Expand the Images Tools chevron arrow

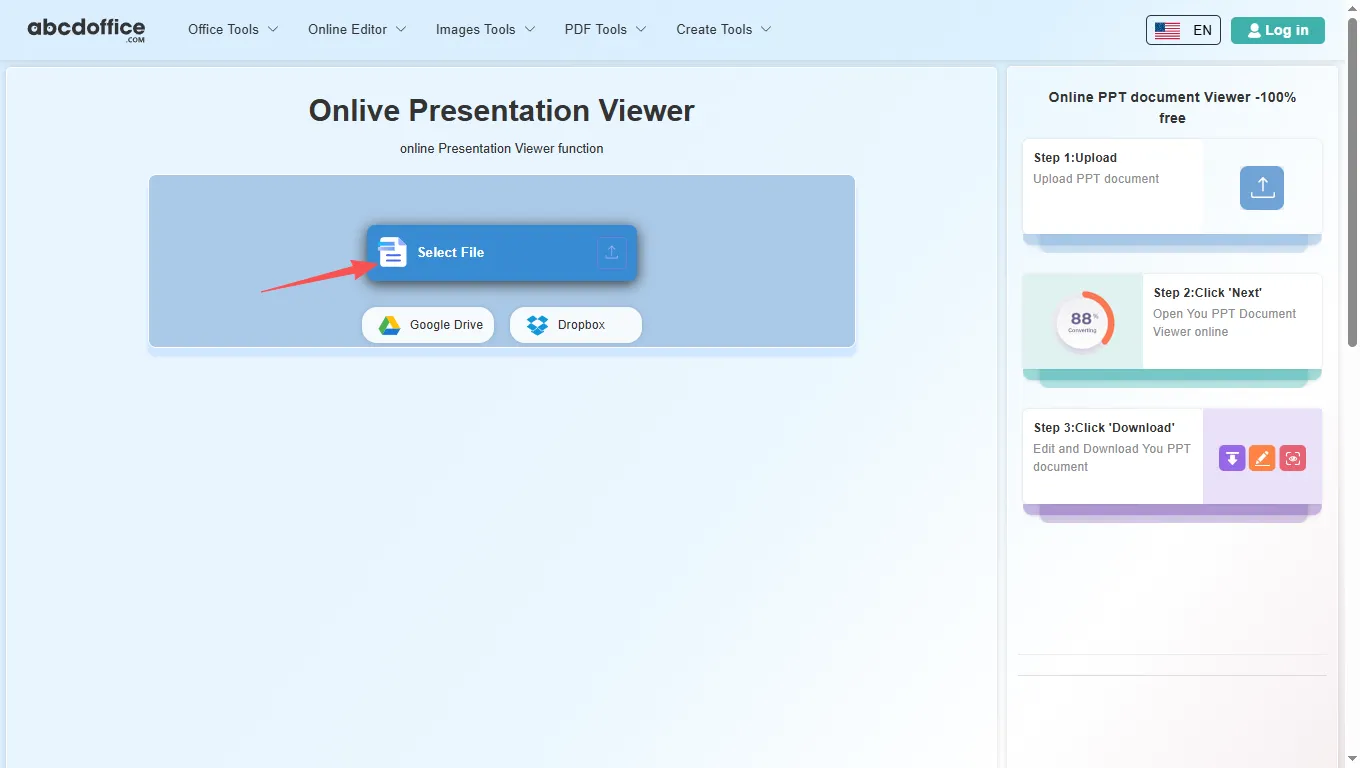coord(530,30)
